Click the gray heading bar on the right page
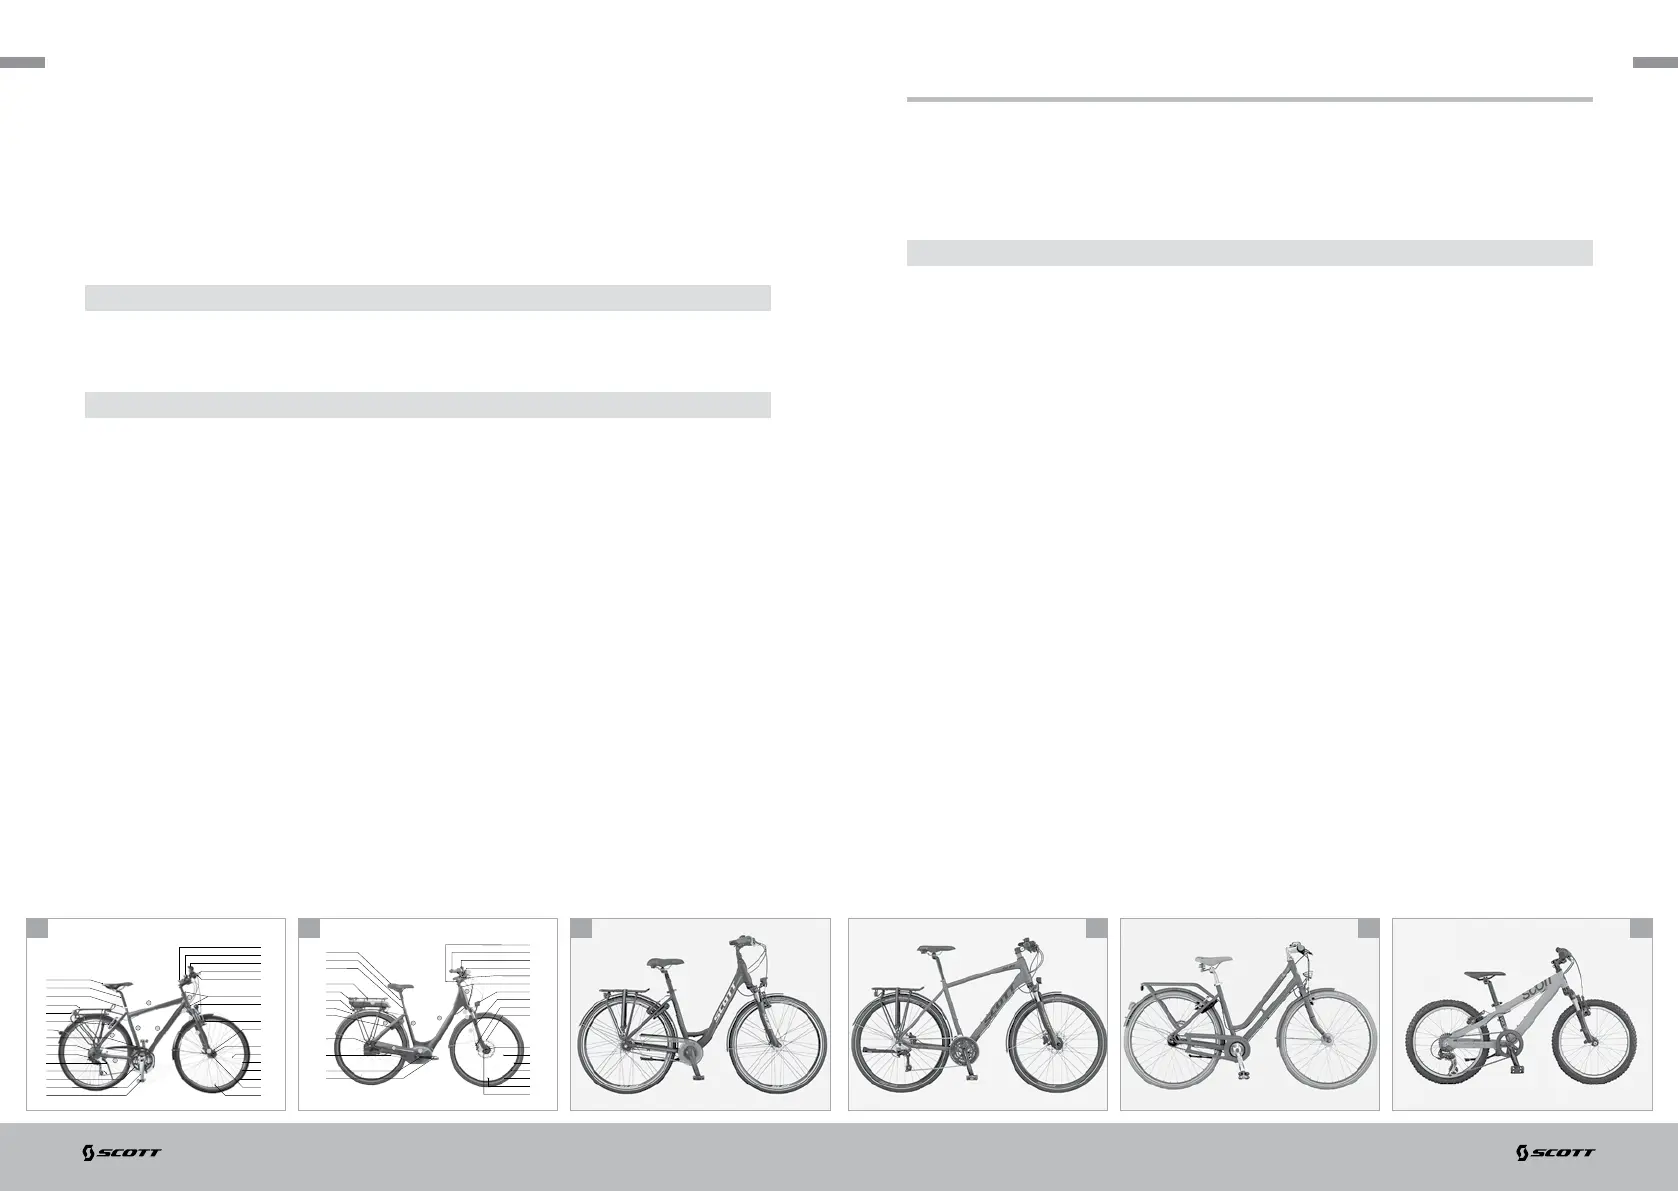Viewport: 1678px width, 1191px height. (x=1249, y=252)
